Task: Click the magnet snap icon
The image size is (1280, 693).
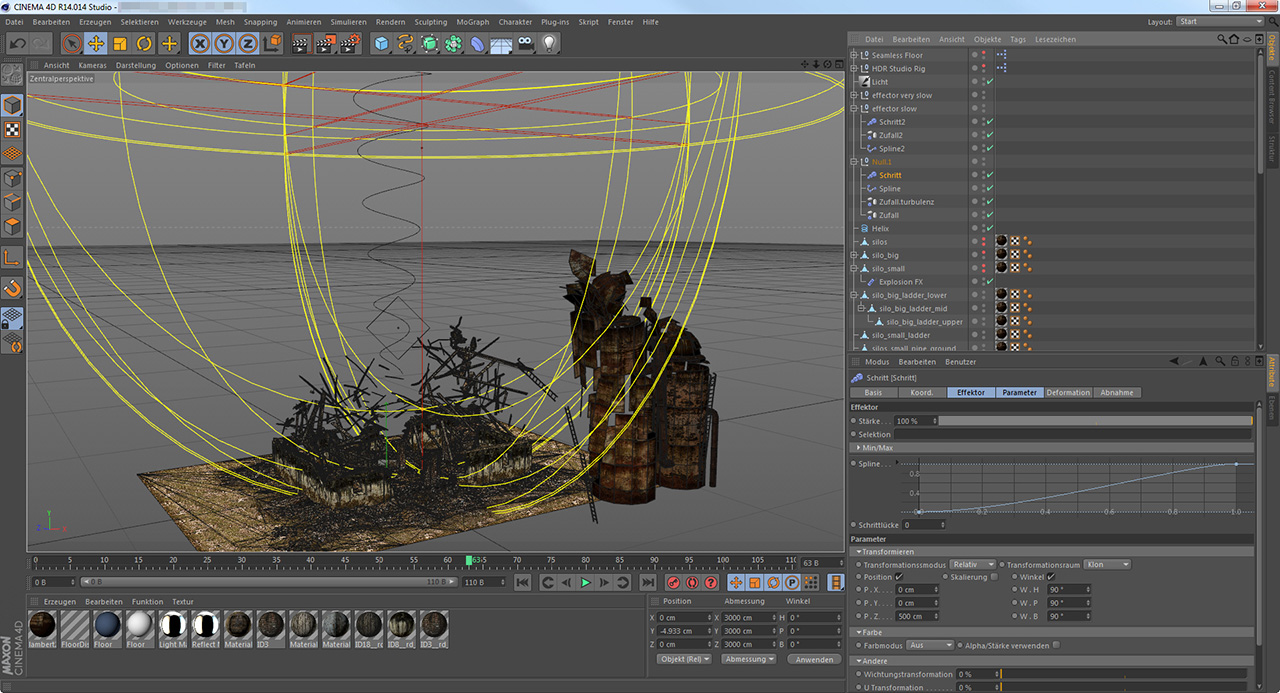Action: click(12, 288)
